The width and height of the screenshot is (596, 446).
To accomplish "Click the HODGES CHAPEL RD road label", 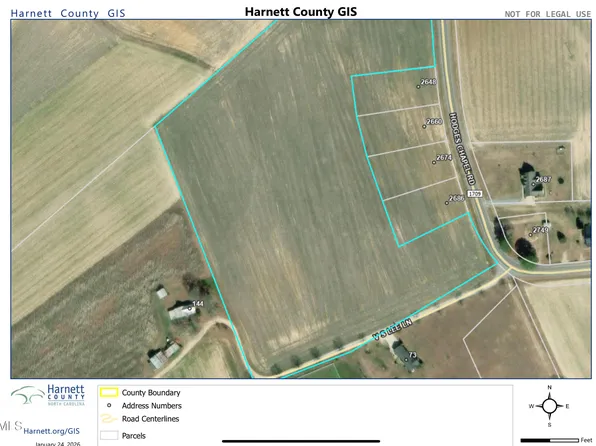I will (x=462, y=149).
